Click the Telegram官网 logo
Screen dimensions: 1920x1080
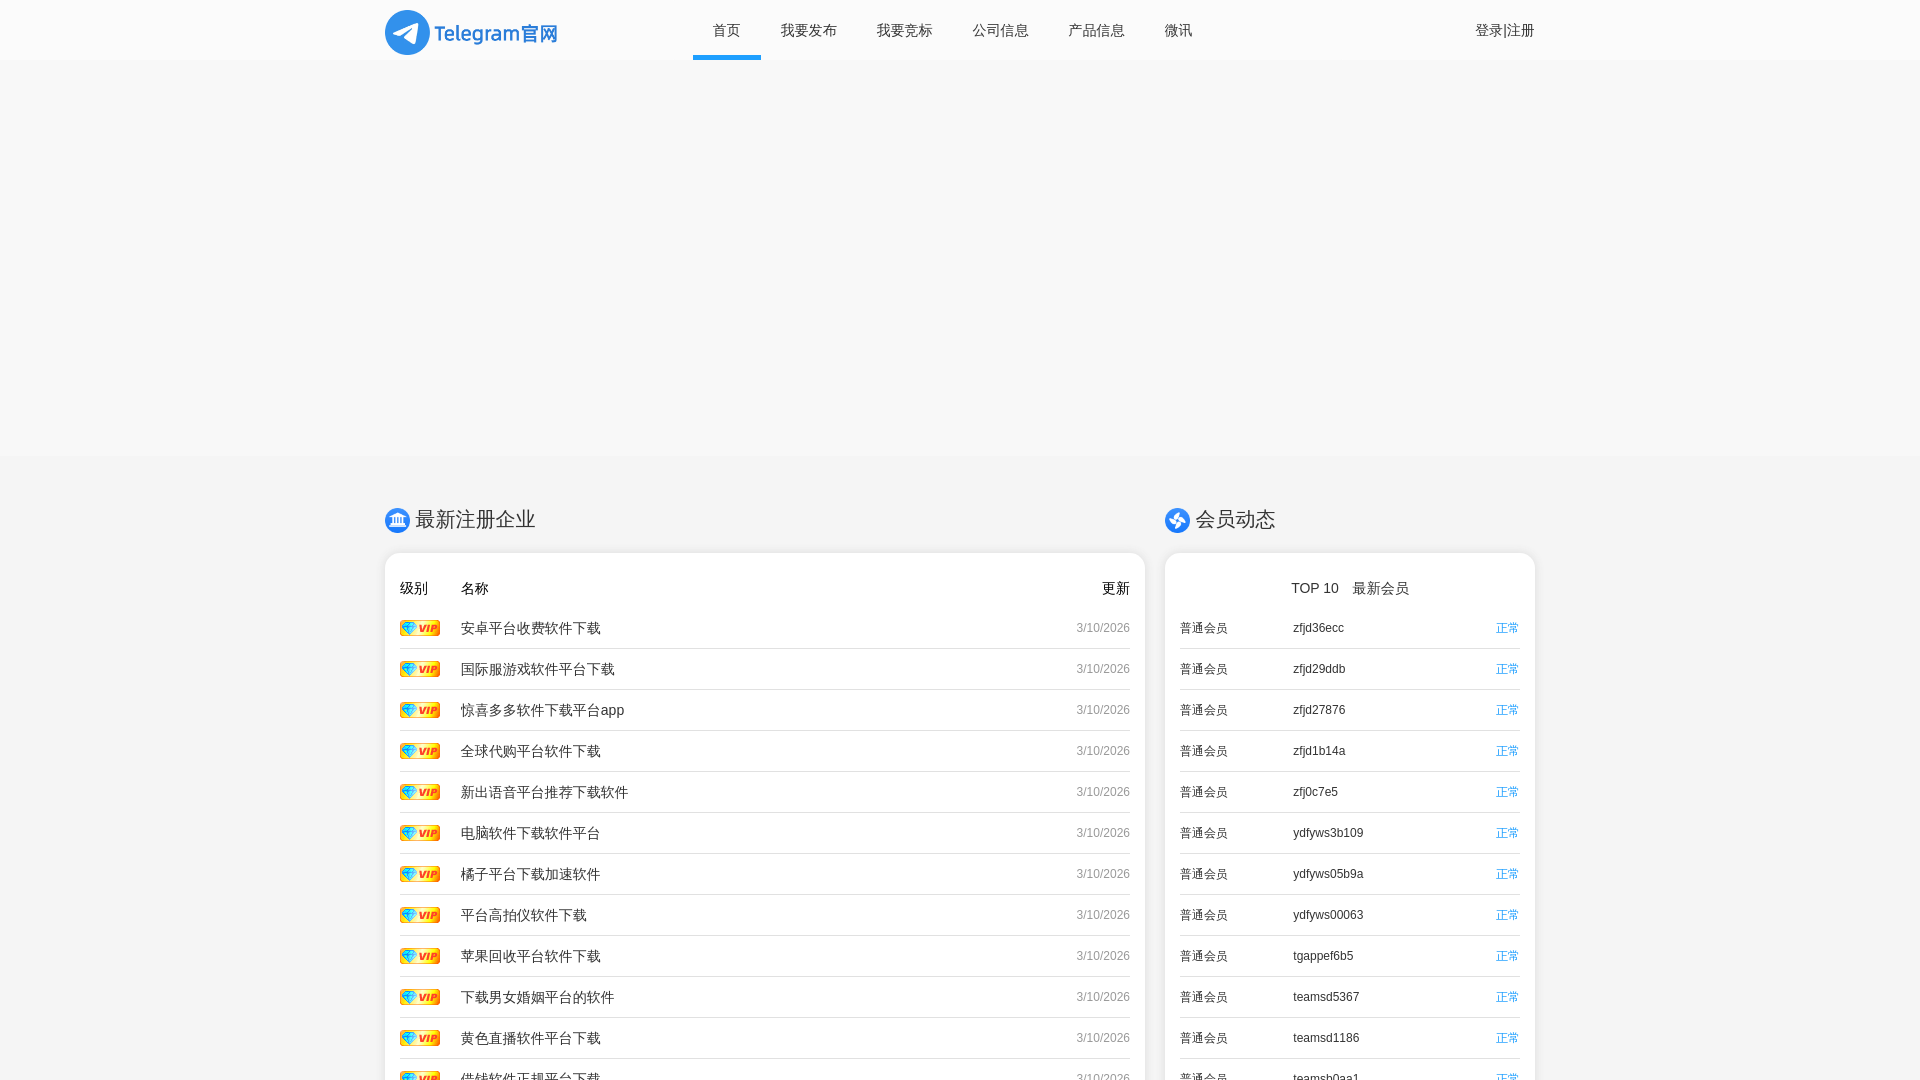coord(471,32)
